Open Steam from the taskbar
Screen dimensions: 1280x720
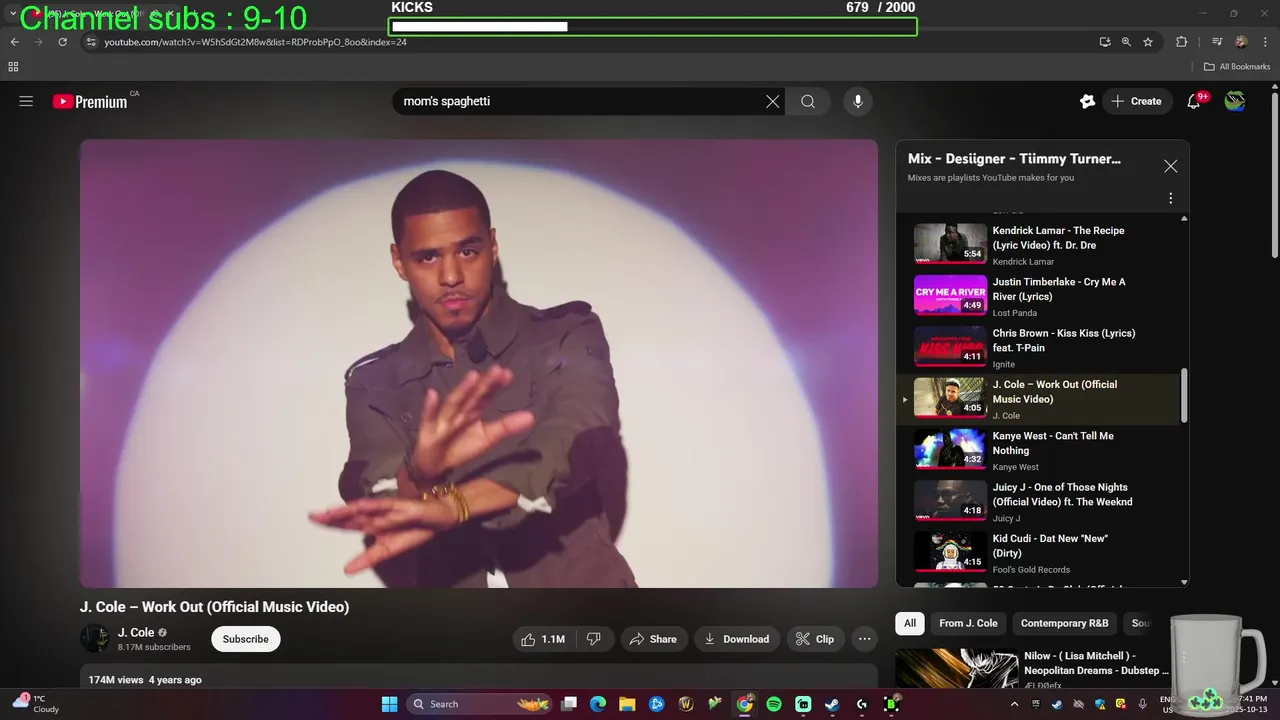[832, 704]
